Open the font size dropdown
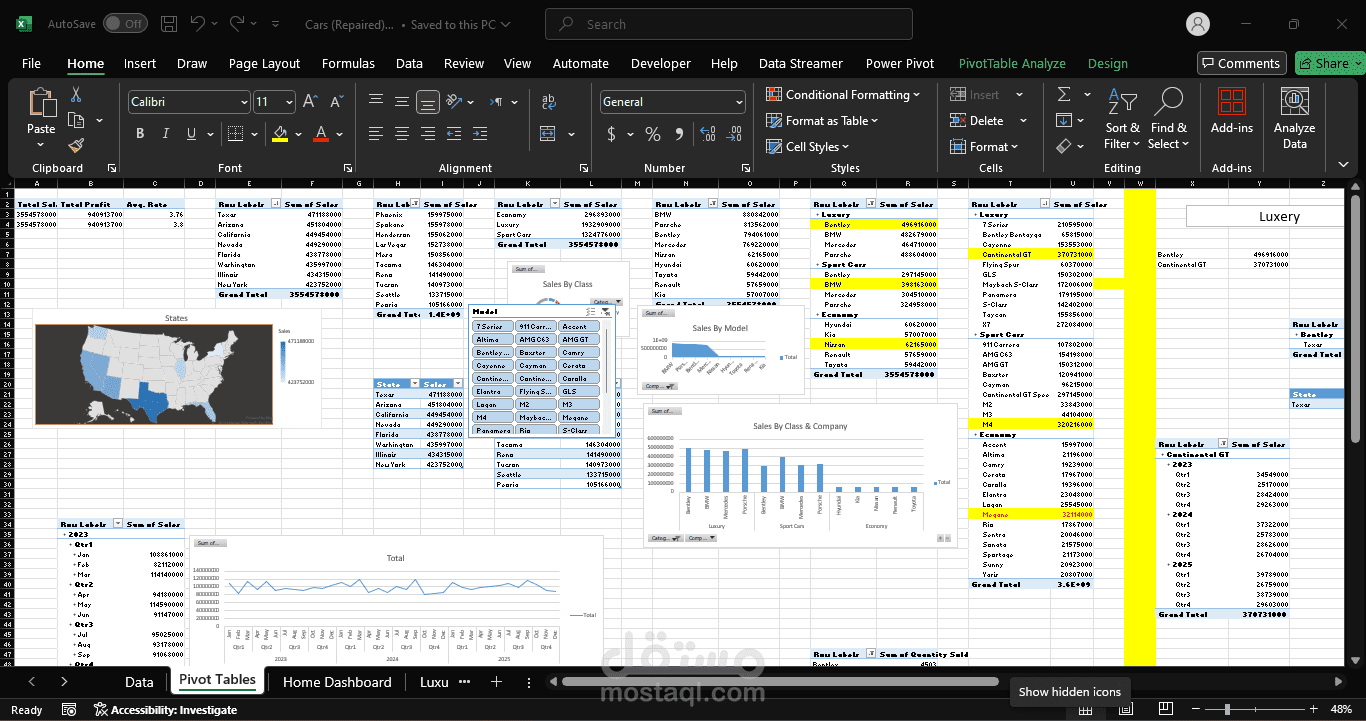 [290, 102]
